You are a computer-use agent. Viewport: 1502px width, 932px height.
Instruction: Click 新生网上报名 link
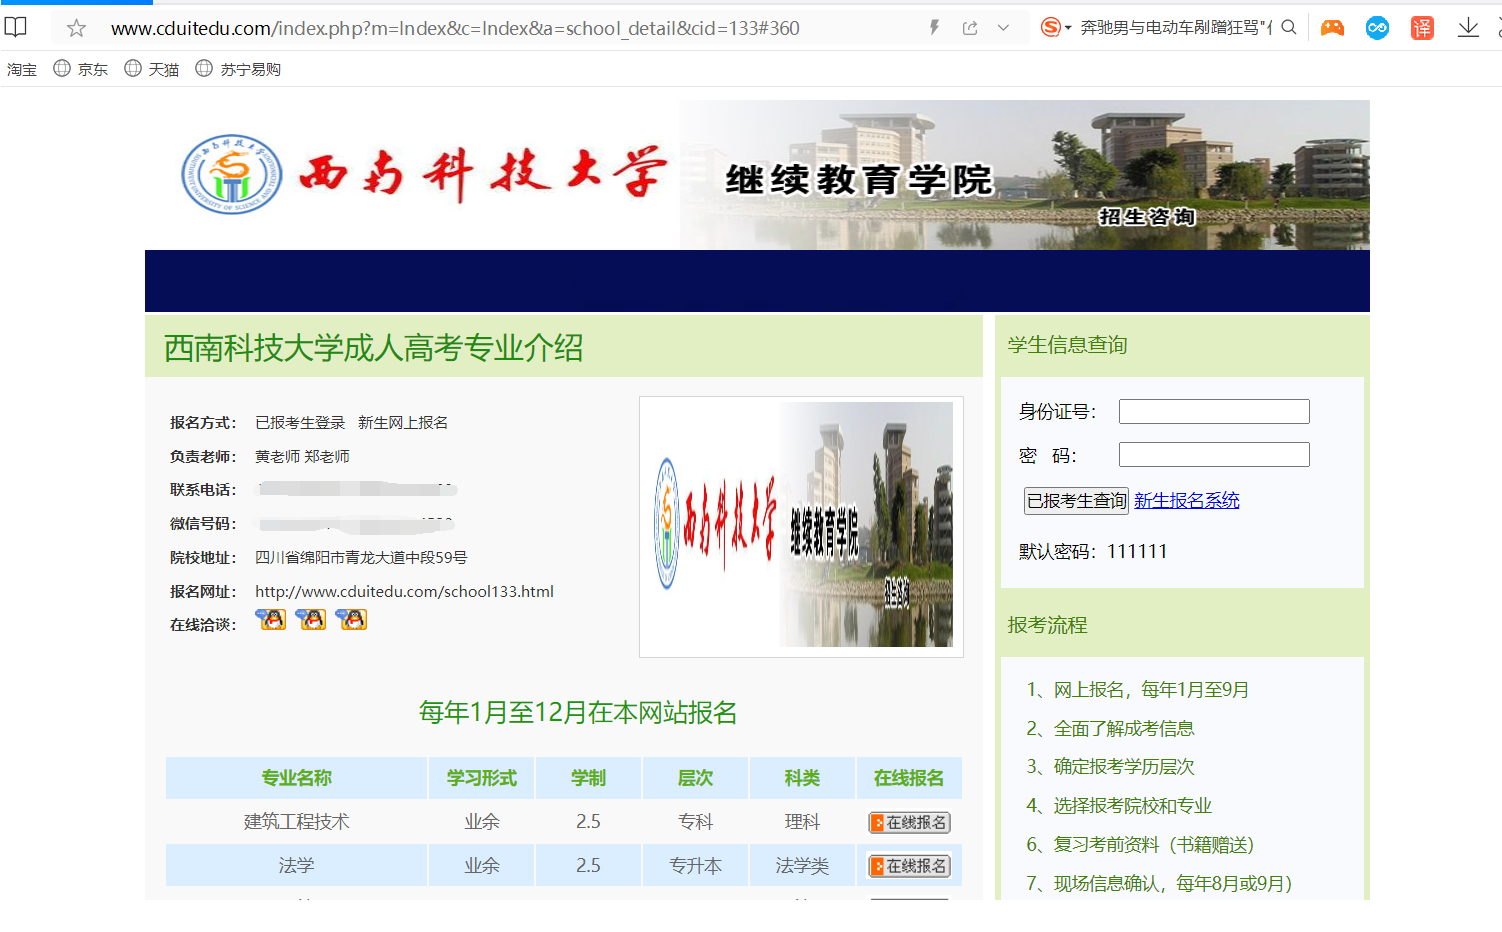(x=402, y=423)
